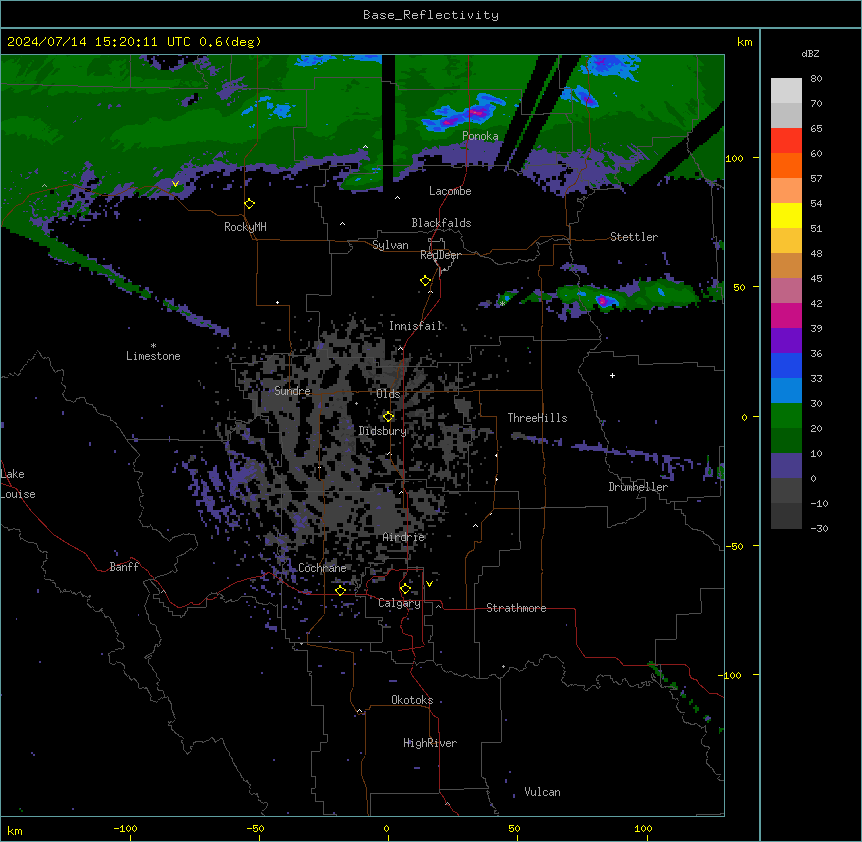Click the Didsbury label

(383, 431)
